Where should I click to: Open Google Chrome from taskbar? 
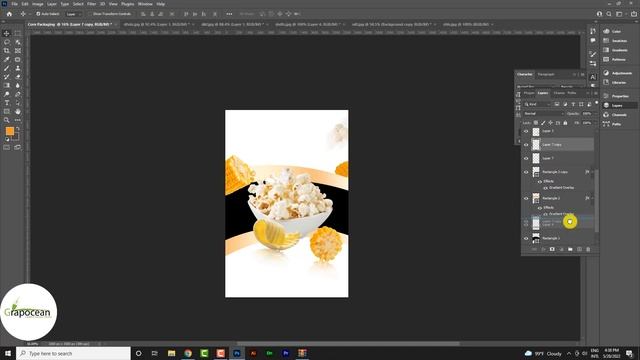coord(188,353)
